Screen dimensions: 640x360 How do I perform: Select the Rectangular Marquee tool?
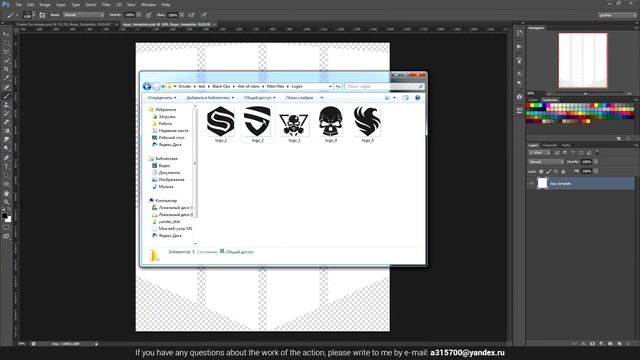coord(6,43)
